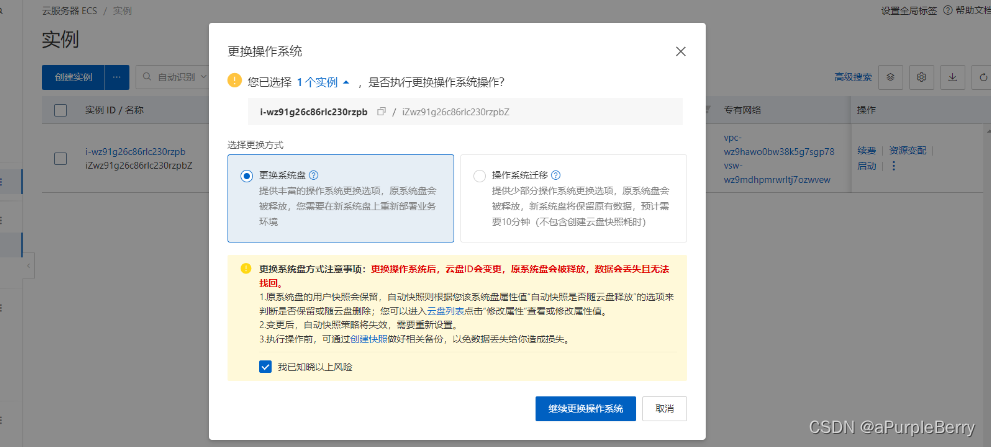Screen dimensions: 991x447
Task: Click 启动 in the 操作 column
Action: coord(866,166)
